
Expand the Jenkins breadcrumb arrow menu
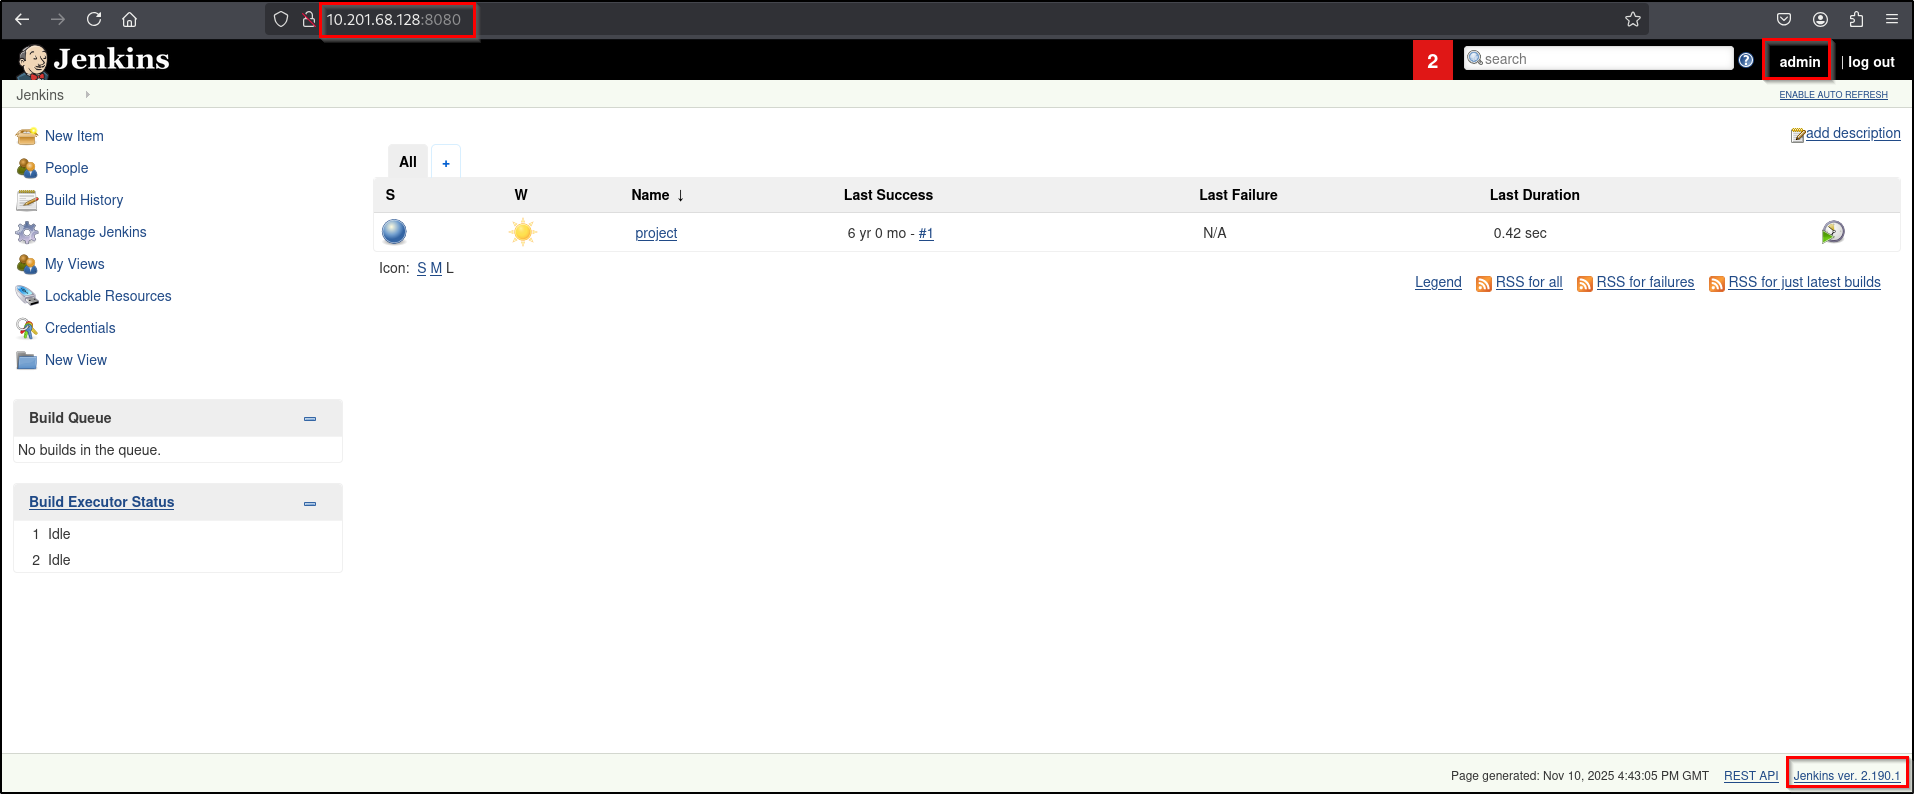coord(88,95)
